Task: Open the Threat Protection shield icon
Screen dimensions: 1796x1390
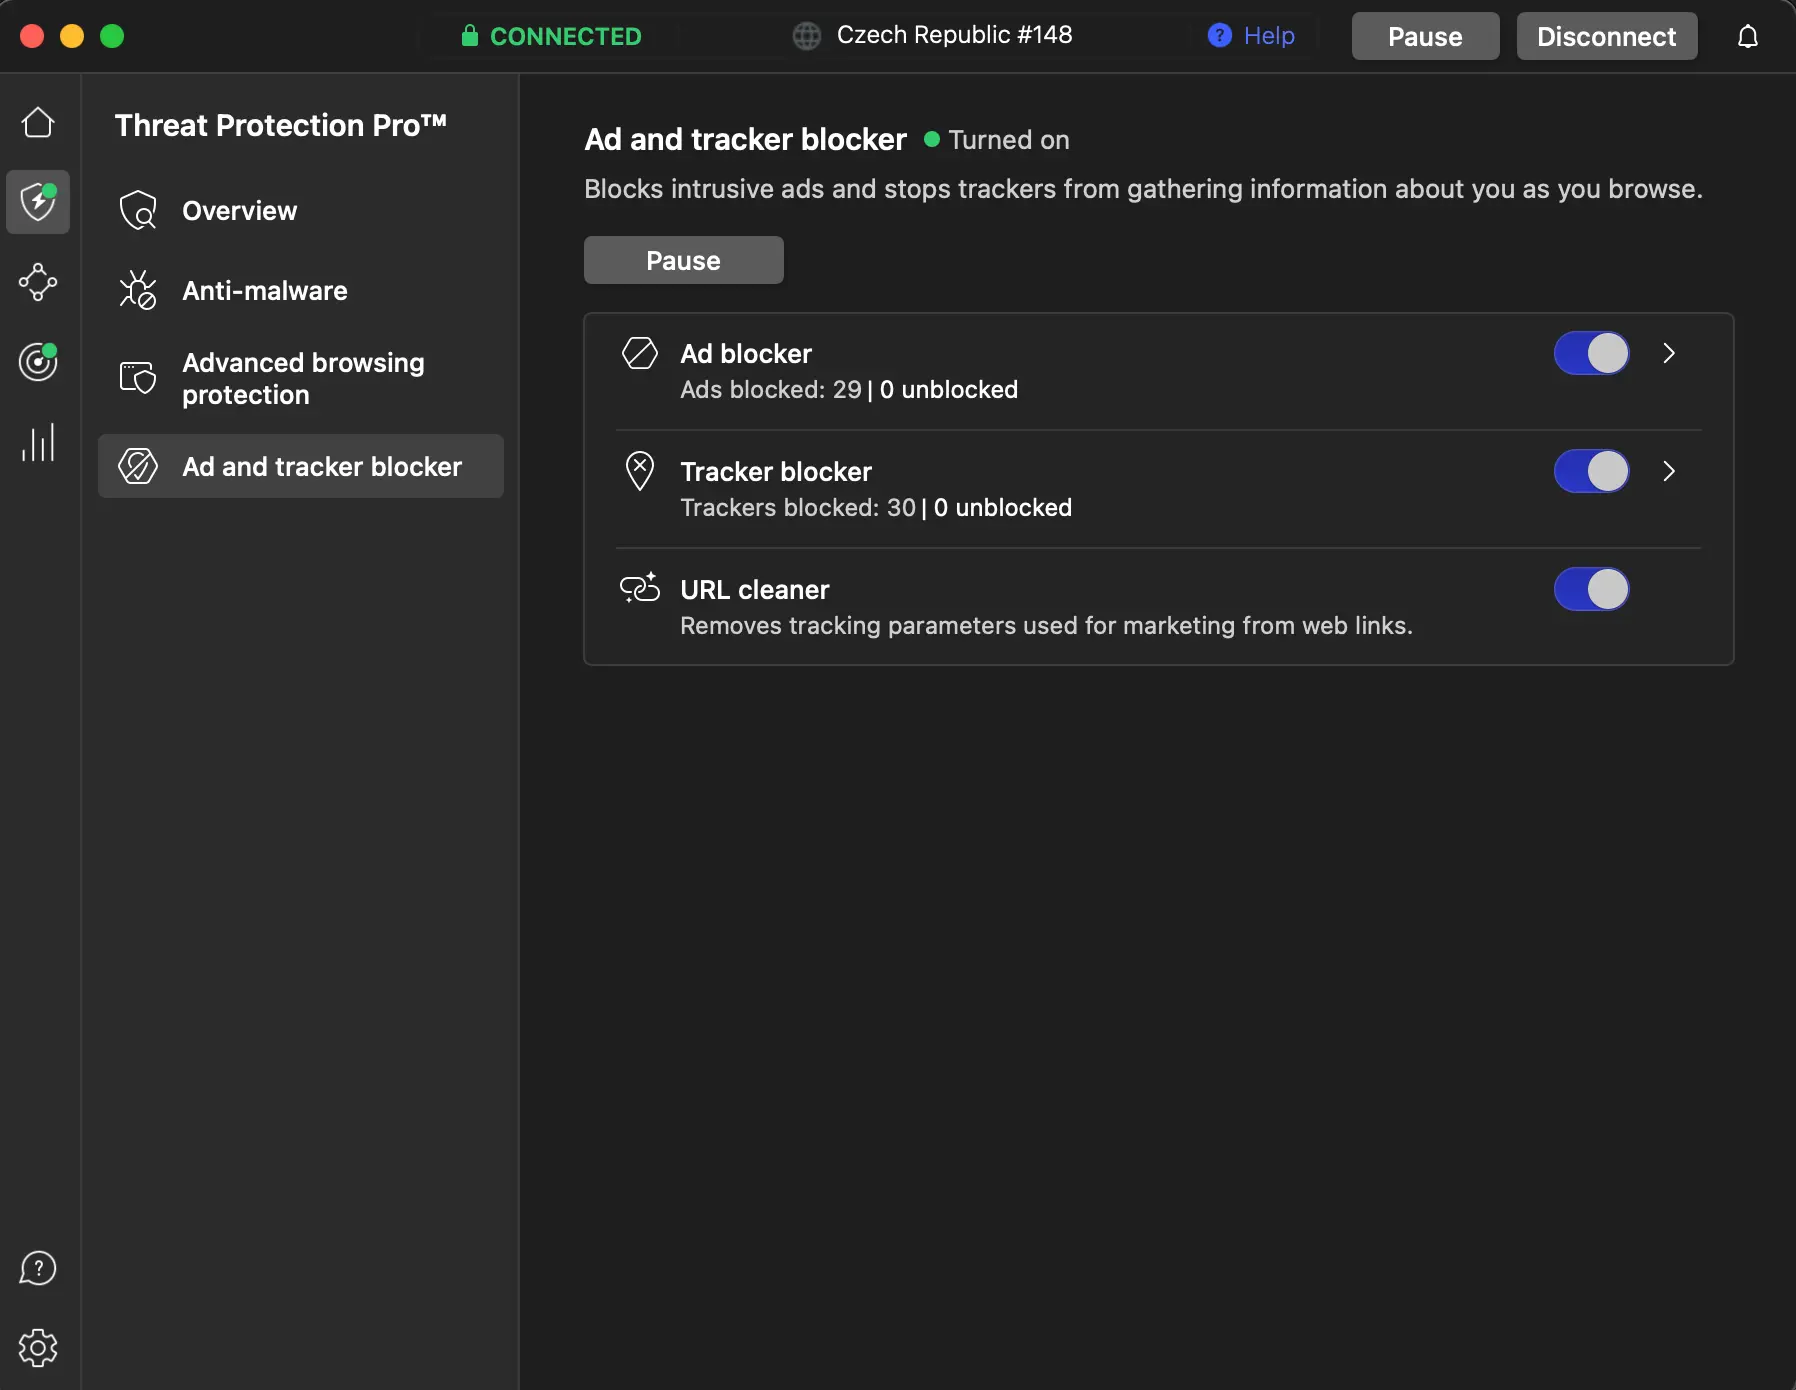Action: pos(38,202)
